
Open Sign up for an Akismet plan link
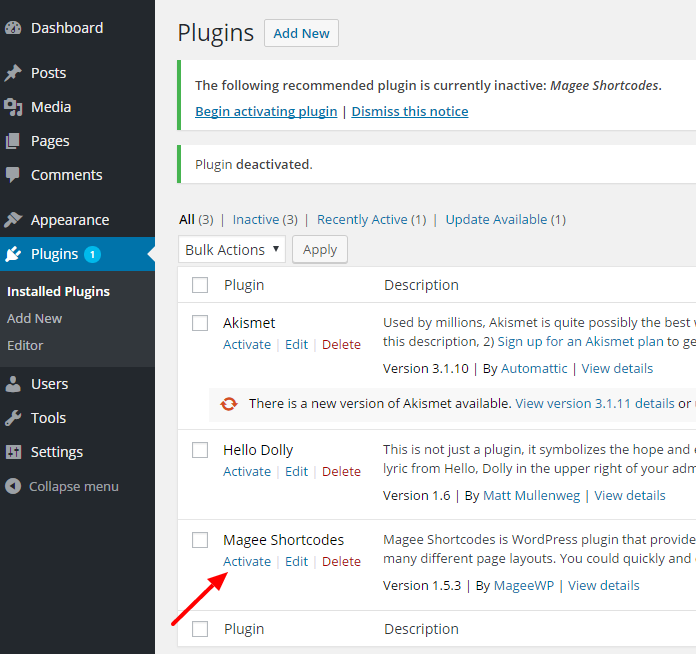(581, 341)
